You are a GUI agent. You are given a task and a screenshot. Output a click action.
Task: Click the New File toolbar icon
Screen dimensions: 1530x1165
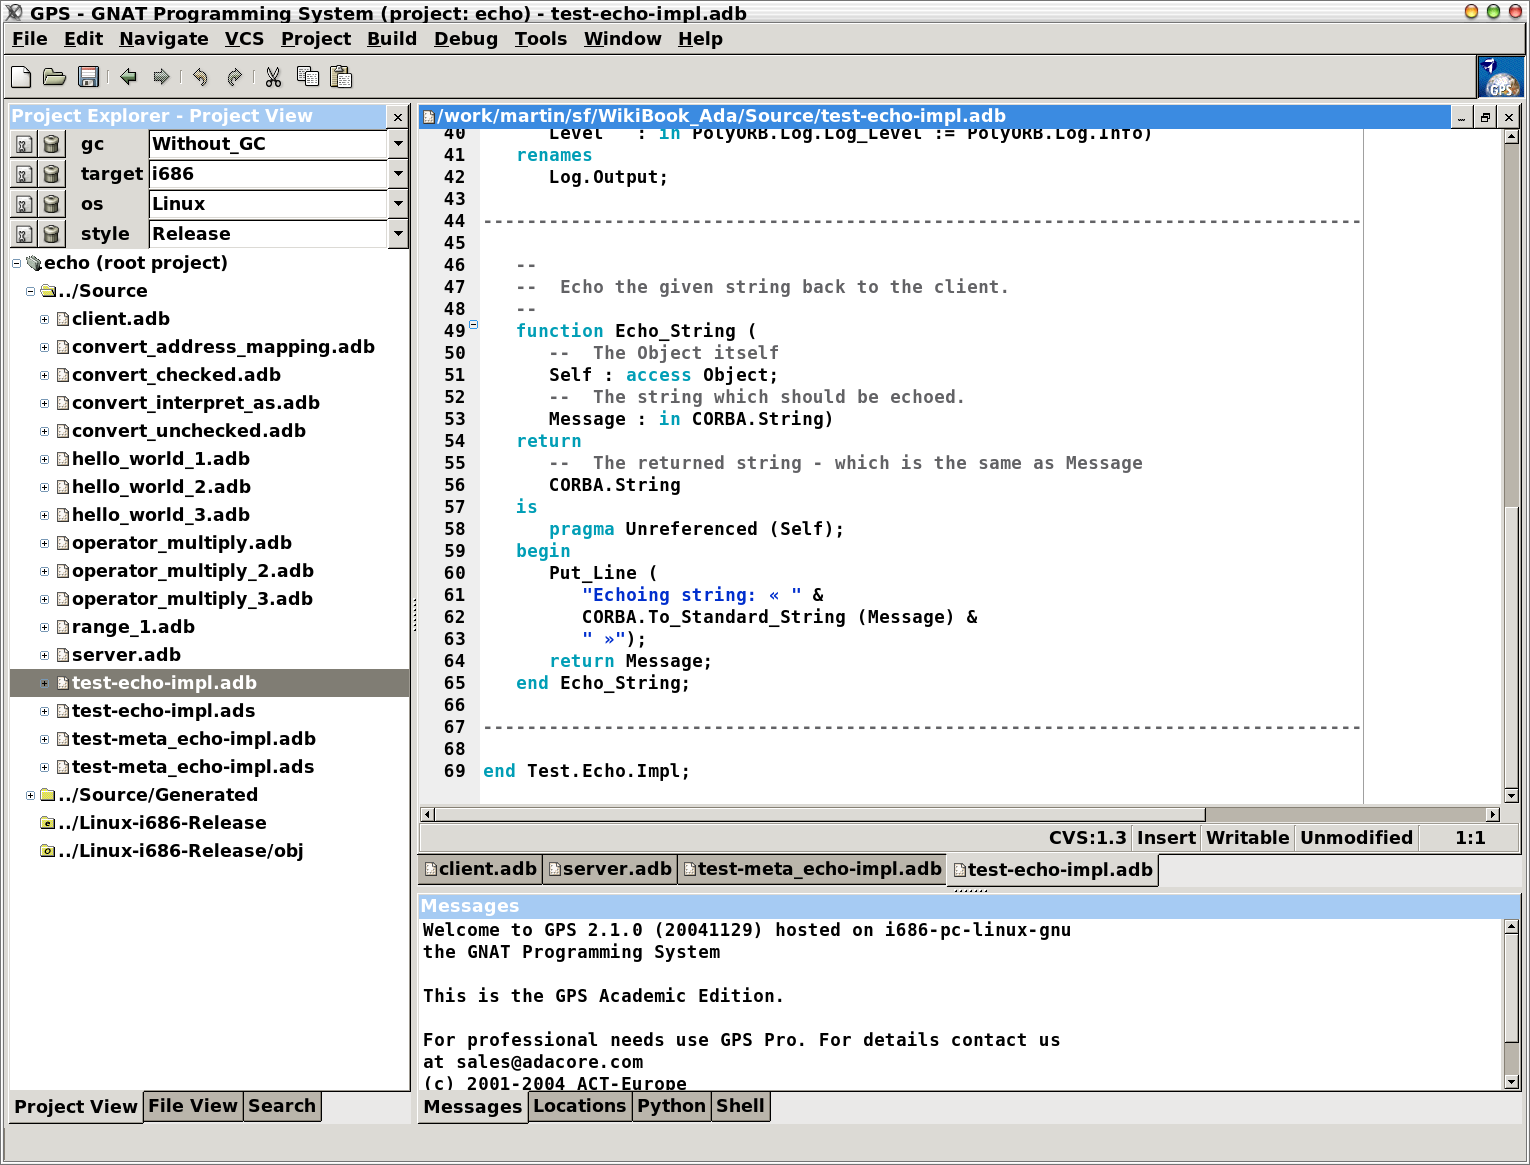coord(21,77)
